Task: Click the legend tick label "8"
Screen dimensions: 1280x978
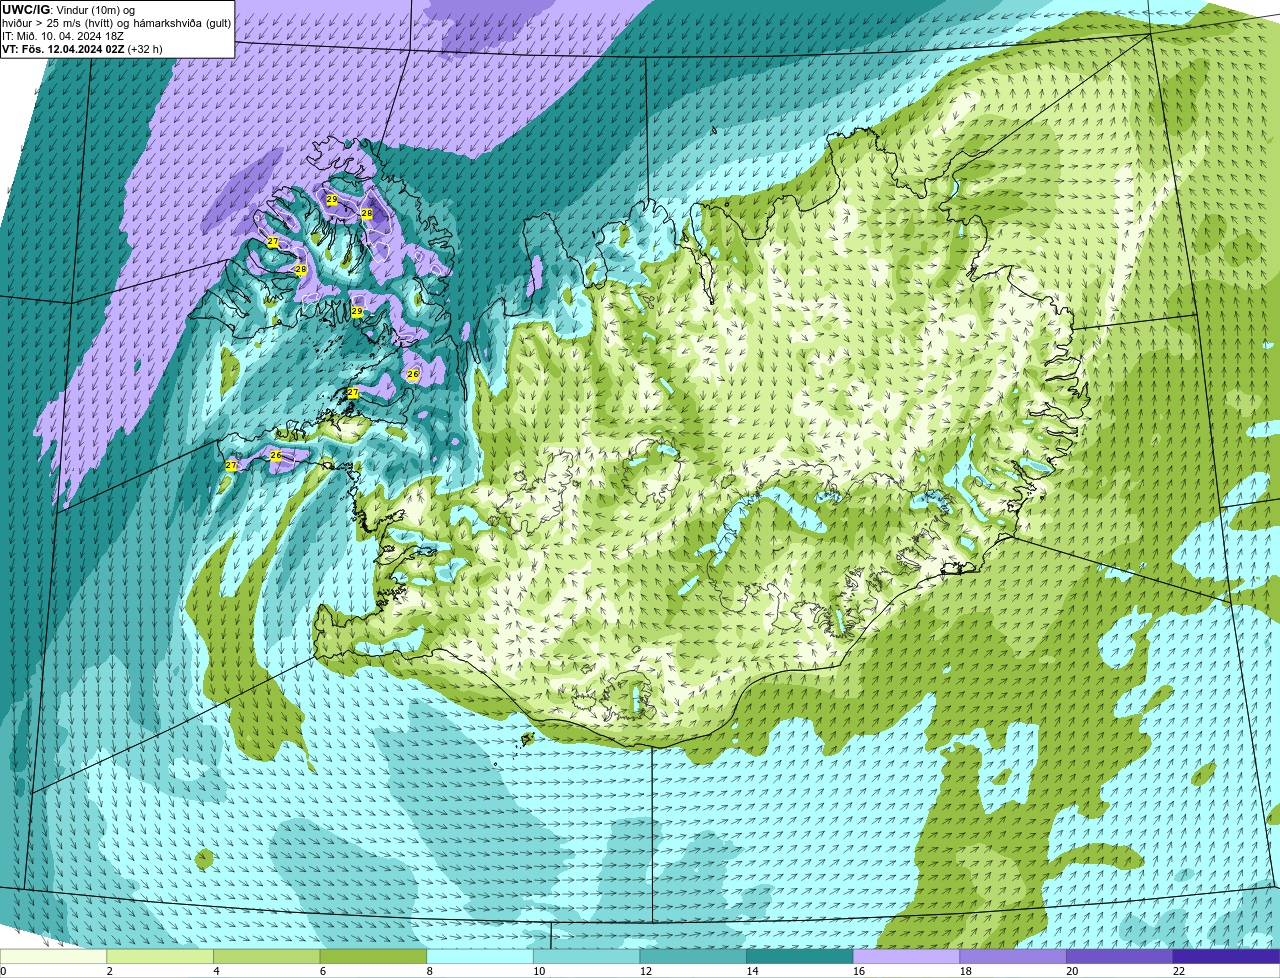Action: pyautogui.click(x=429, y=971)
